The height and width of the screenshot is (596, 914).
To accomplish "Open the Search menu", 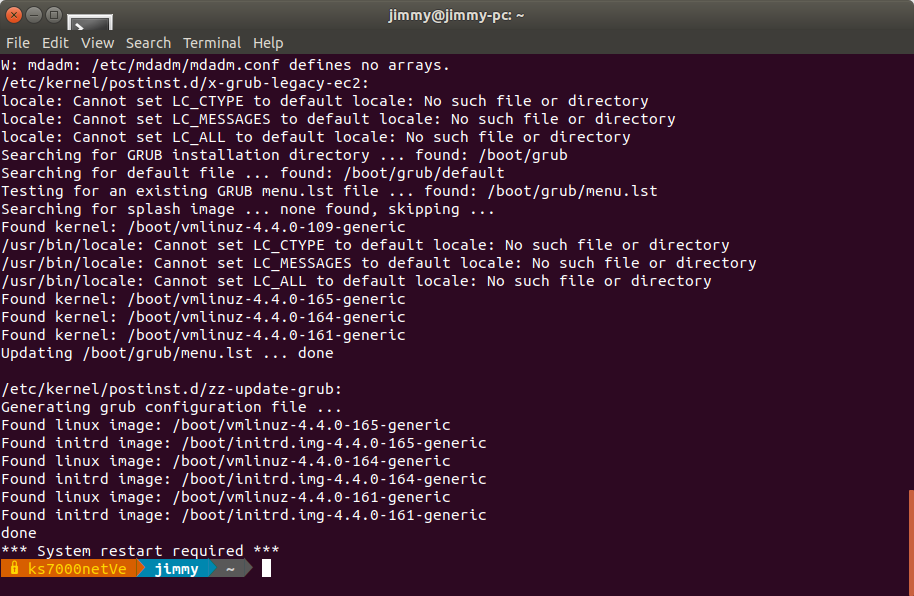I will [148, 43].
